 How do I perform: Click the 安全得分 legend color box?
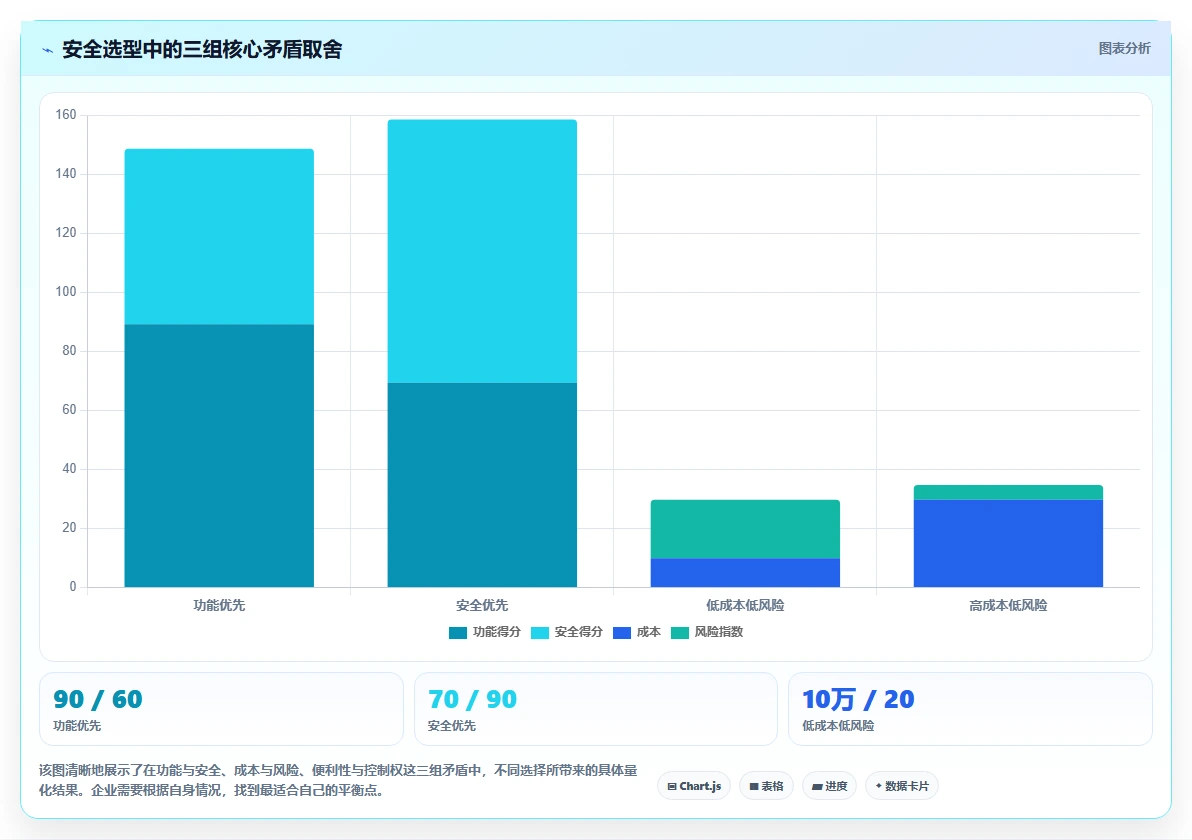coord(540,632)
